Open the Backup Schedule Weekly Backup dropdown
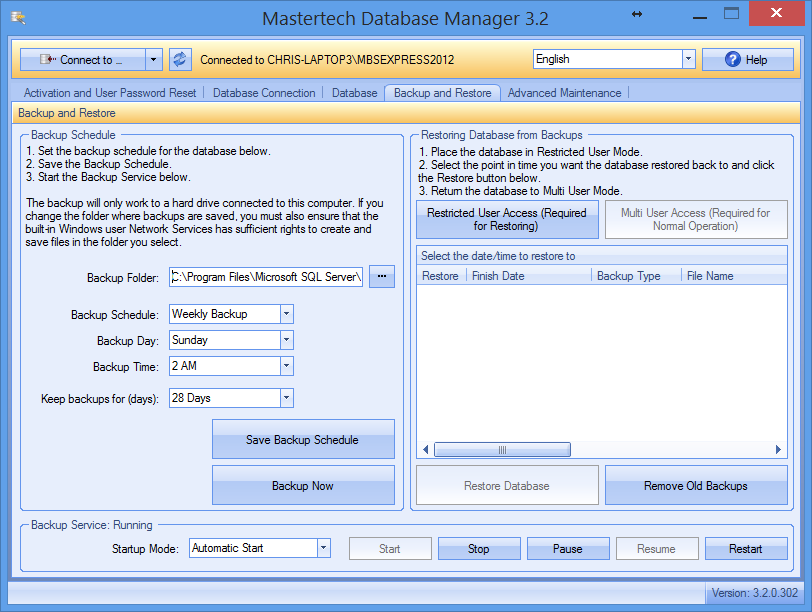 [x=287, y=314]
